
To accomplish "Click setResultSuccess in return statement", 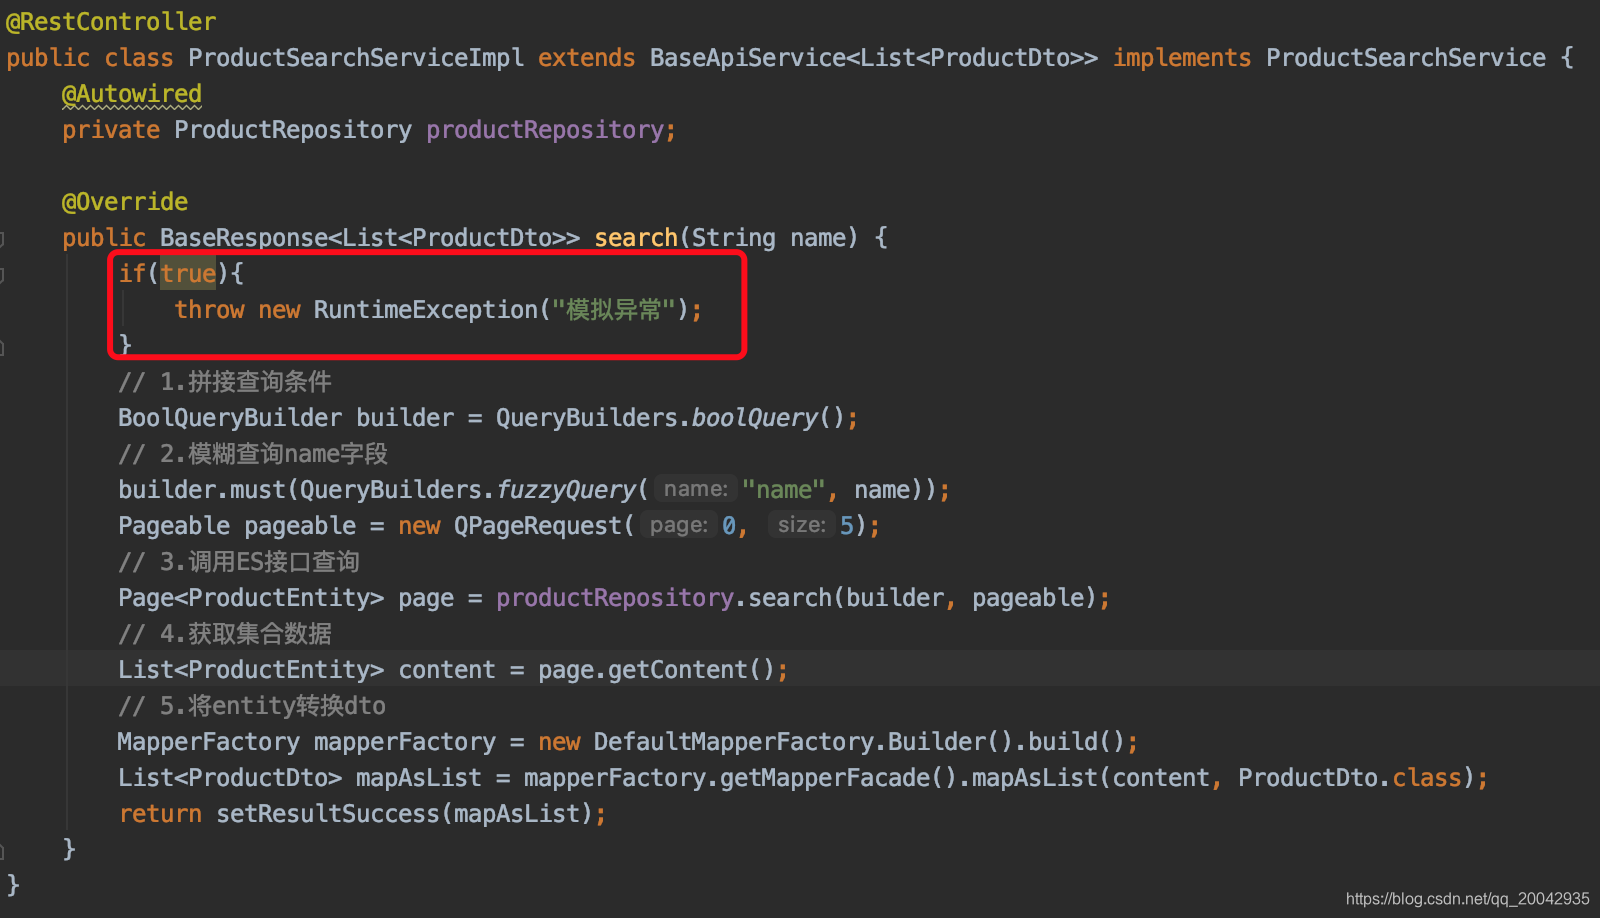I will (328, 814).
